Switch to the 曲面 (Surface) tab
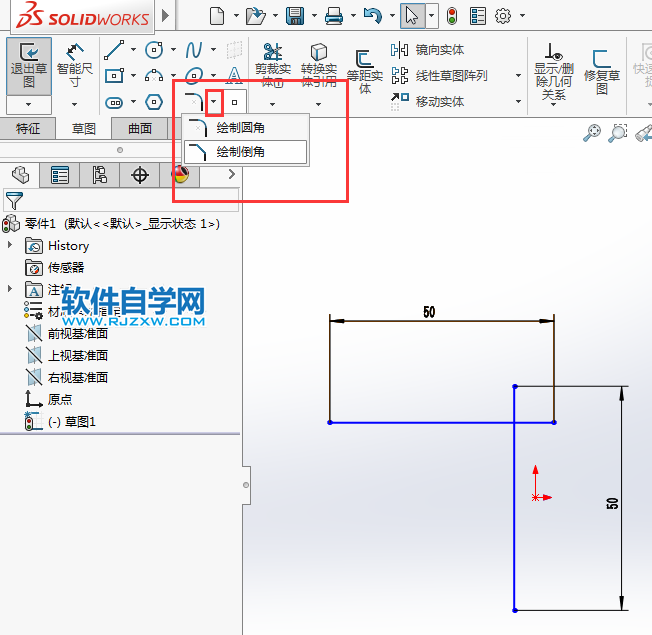Image resolution: width=652 pixels, height=635 pixels. click(140, 128)
